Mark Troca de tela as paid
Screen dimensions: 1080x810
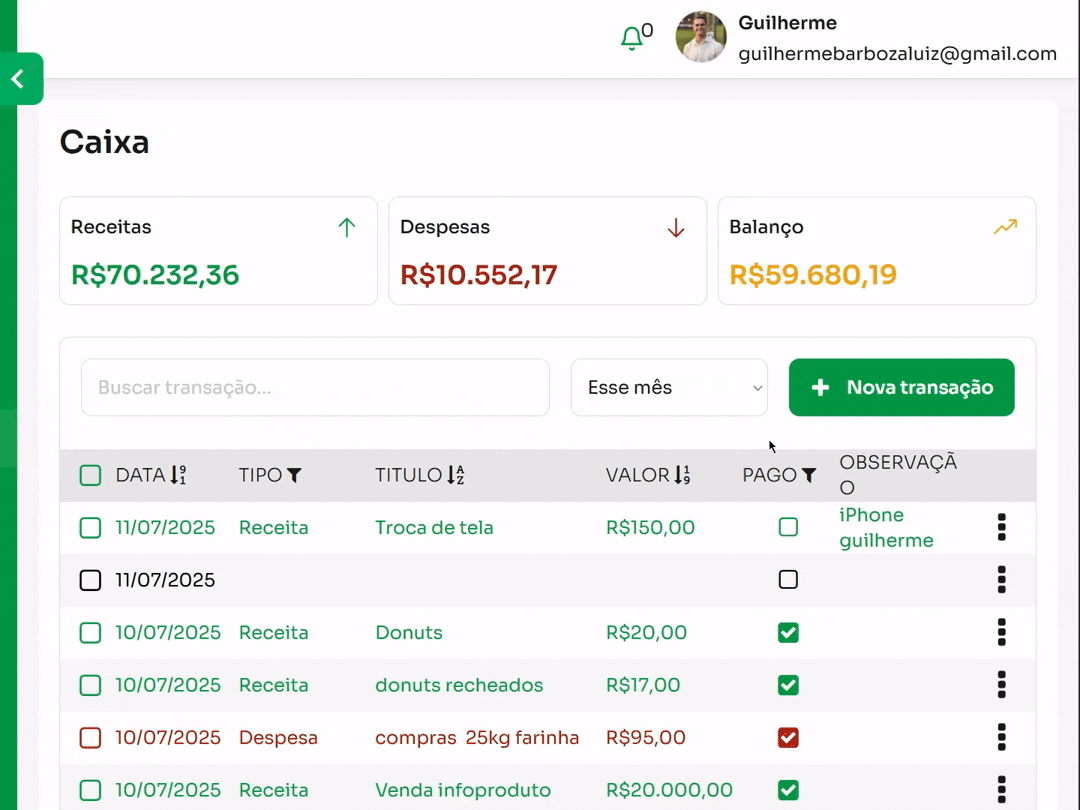point(788,527)
